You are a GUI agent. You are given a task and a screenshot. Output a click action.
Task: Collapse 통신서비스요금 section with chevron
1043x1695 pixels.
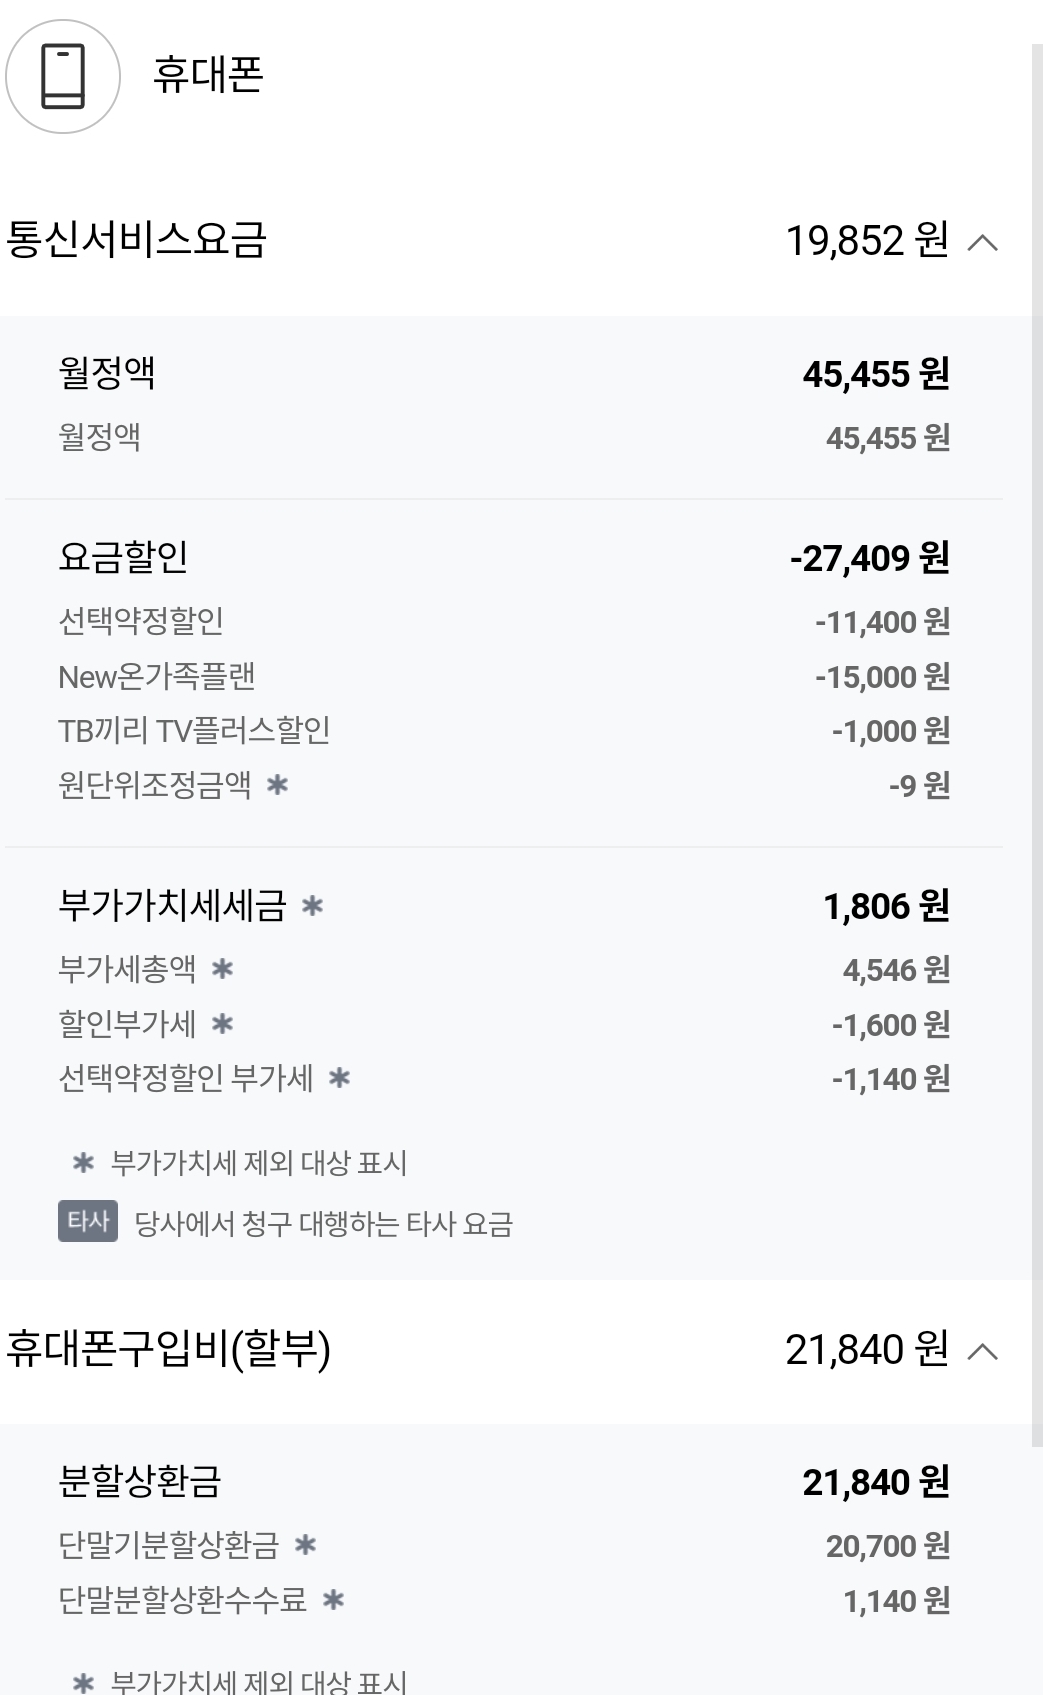pos(983,242)
